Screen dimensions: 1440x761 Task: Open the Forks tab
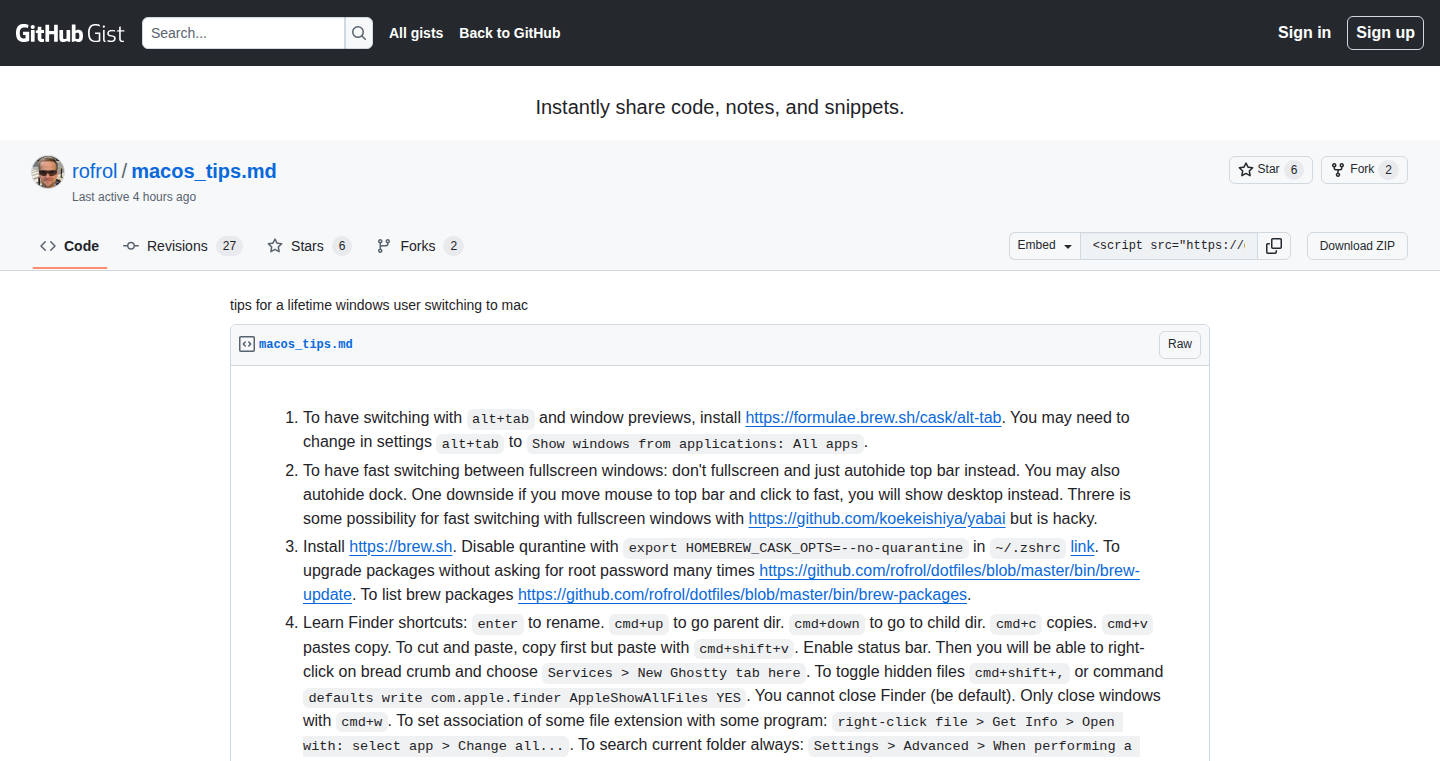419,246
